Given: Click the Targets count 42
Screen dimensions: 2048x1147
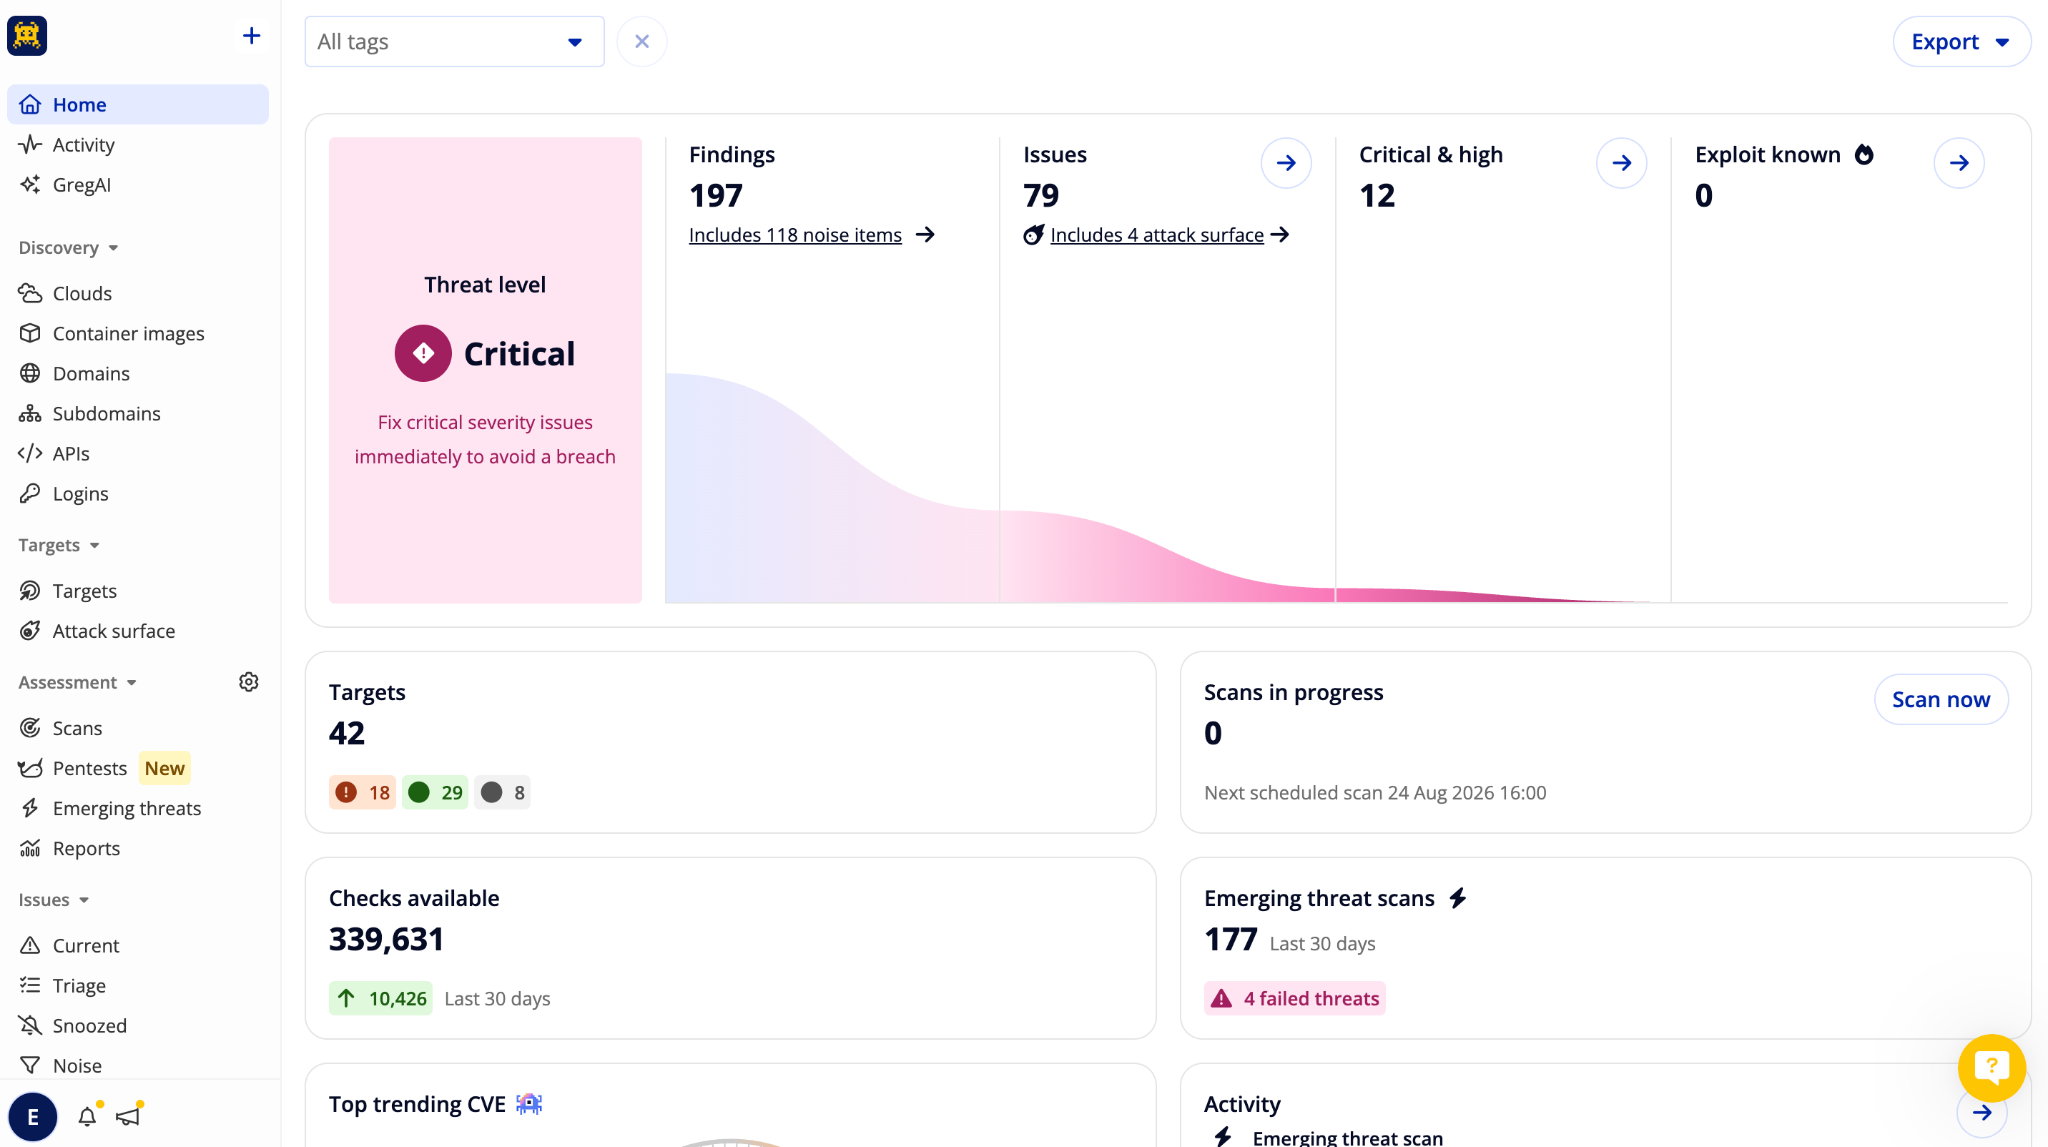Looking at the screenshot, I should [x=347, y=733].
